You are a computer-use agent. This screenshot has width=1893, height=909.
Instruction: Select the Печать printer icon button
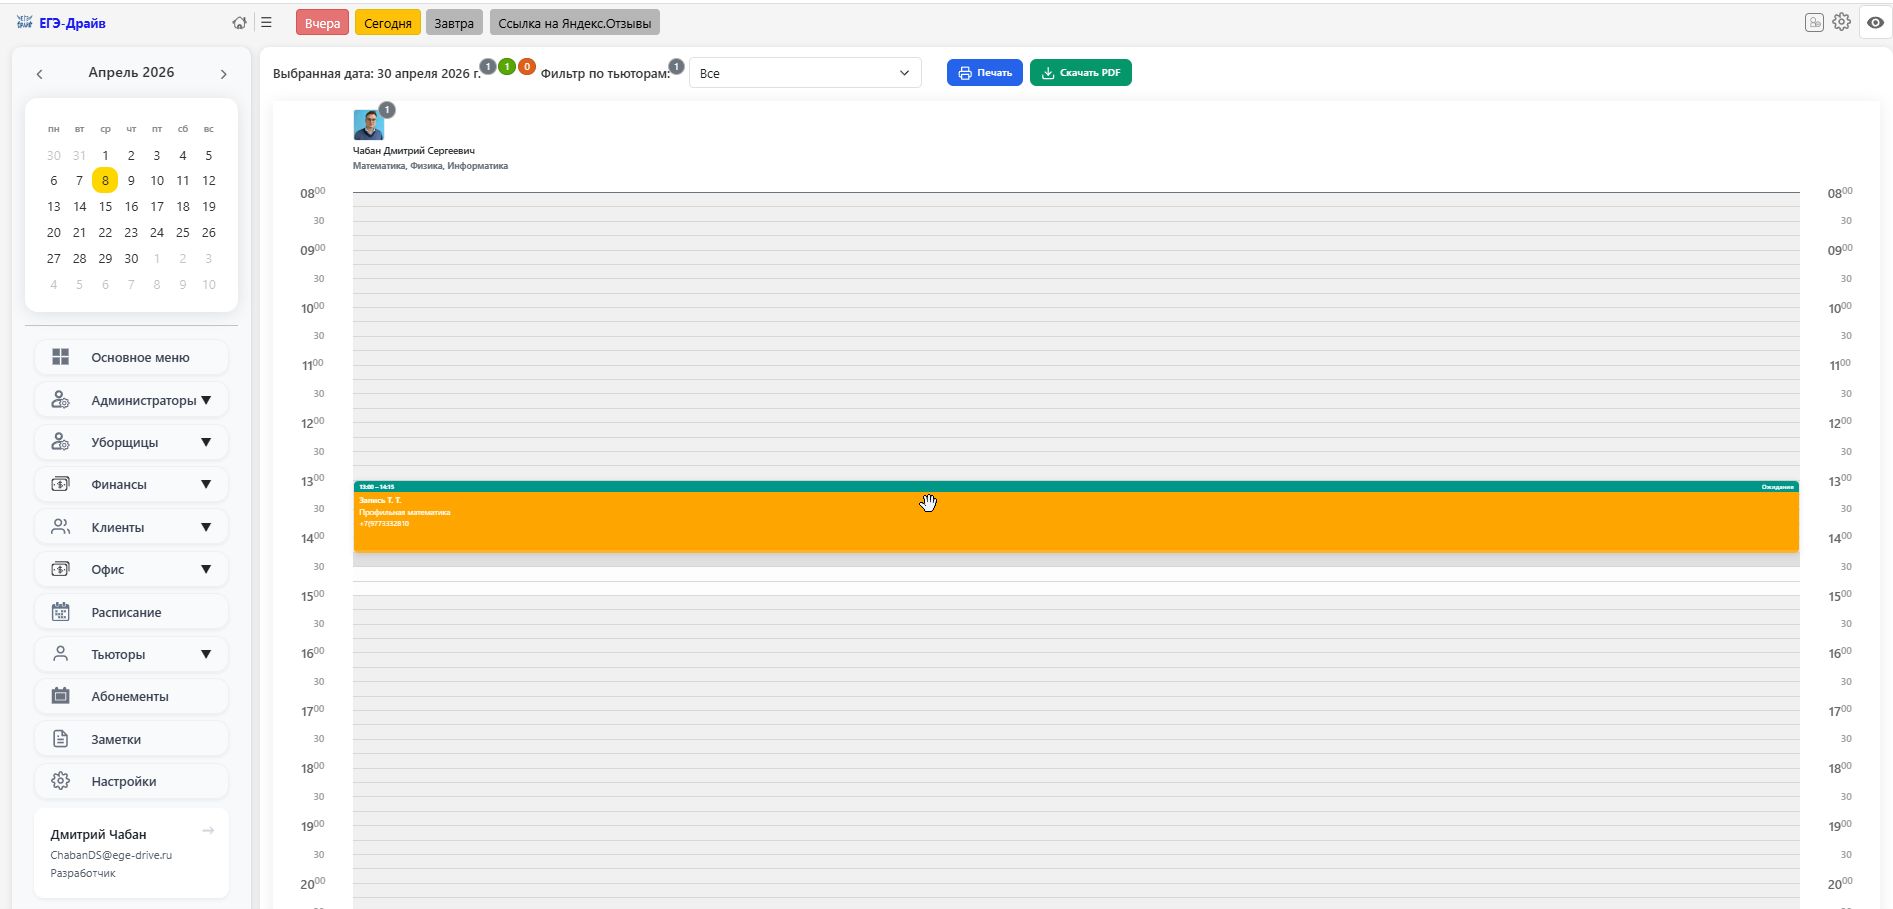coord(963,72)
